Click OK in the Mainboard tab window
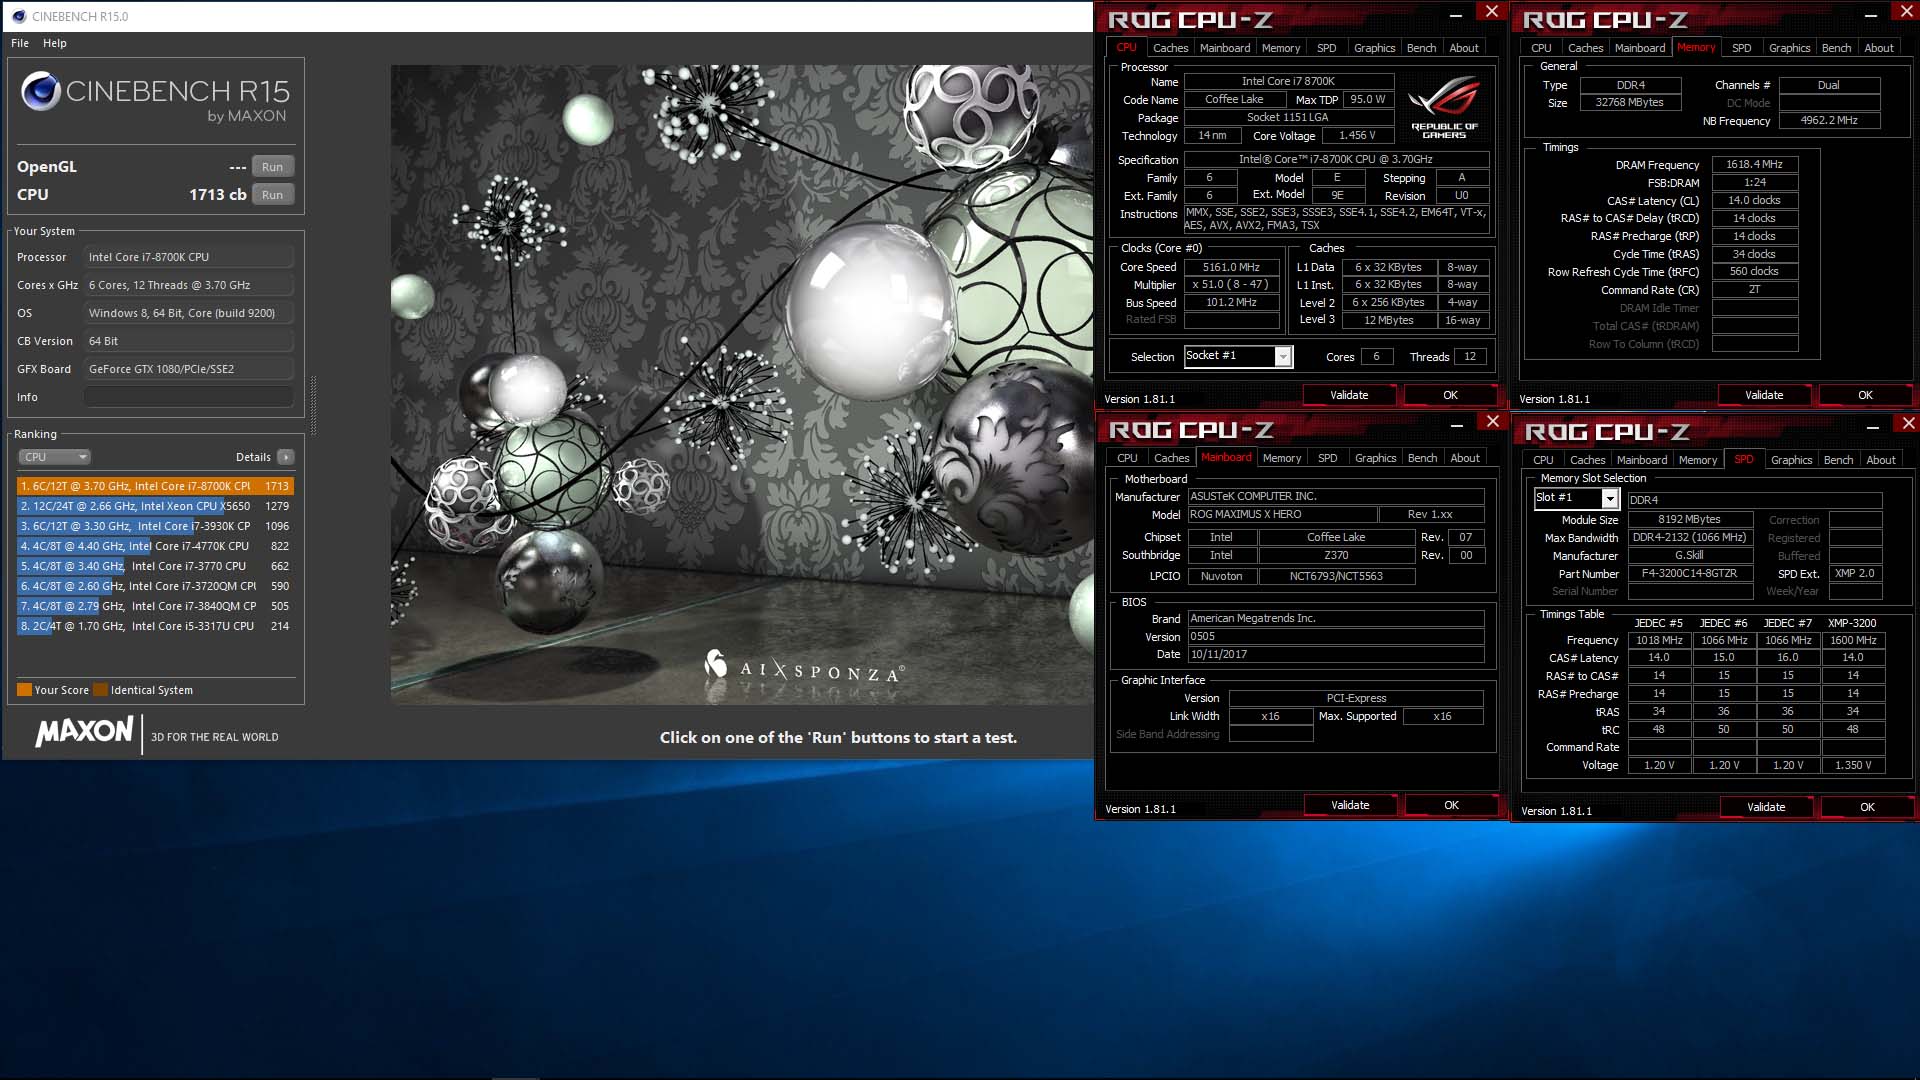The width and height of the screenshot is (1920, 1080). point(1451,805)
